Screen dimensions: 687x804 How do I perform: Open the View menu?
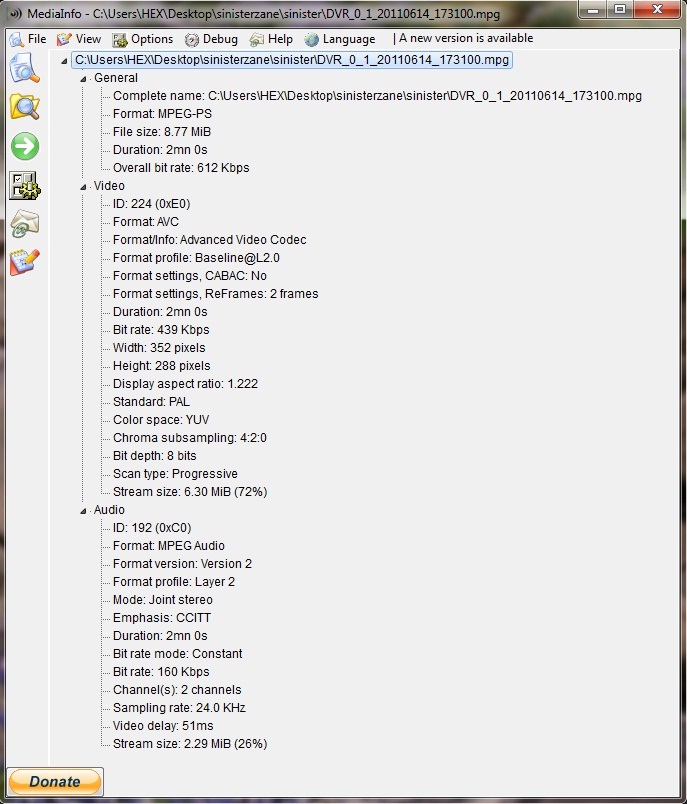click(x=79, y=39)
